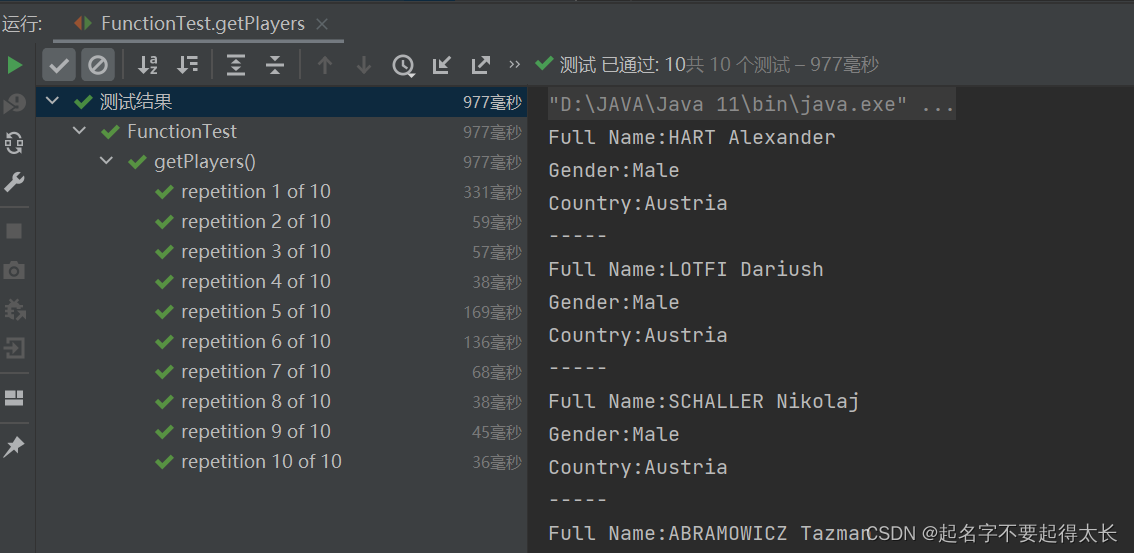This screenshot has height=553, width=1134.
Task: Select repetition 7 of 10
Action: tap(281, 372)
